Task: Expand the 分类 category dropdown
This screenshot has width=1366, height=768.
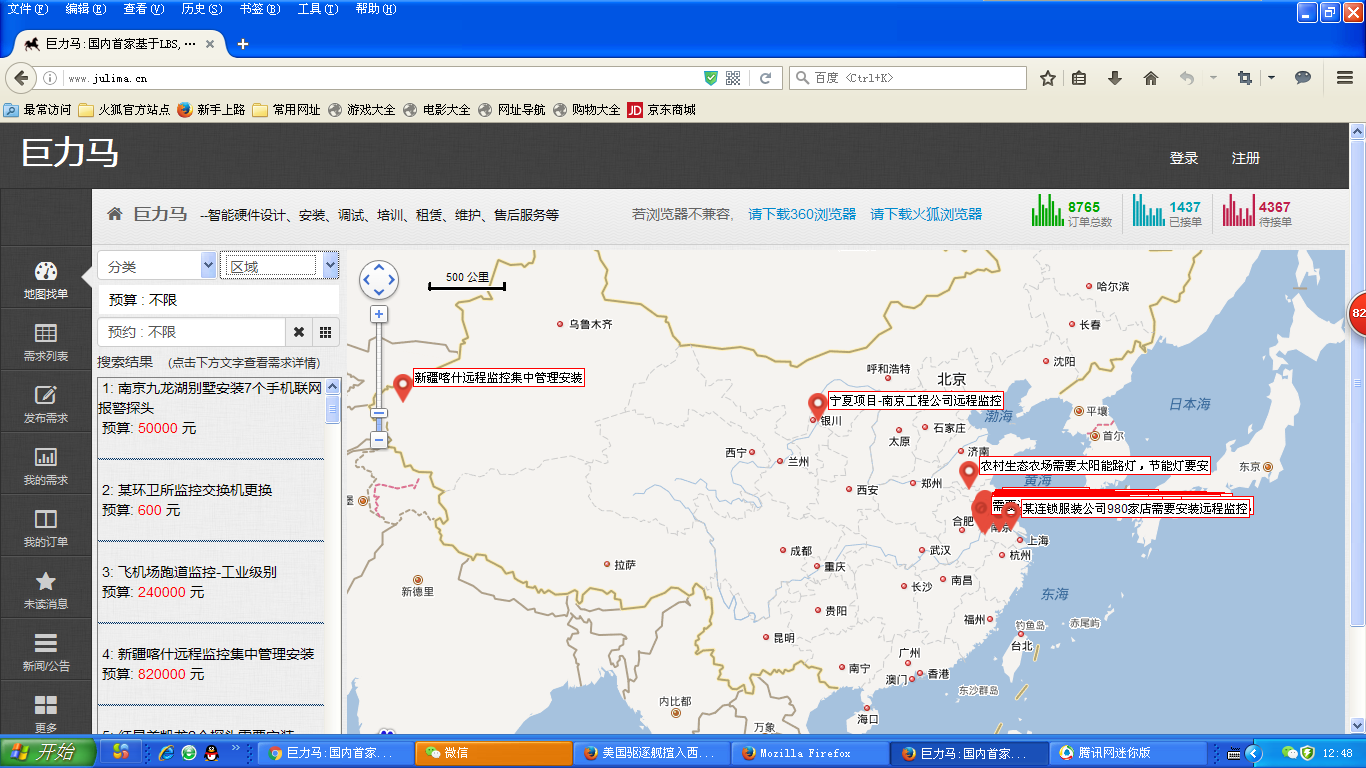Action: click(x=208, y=266)
